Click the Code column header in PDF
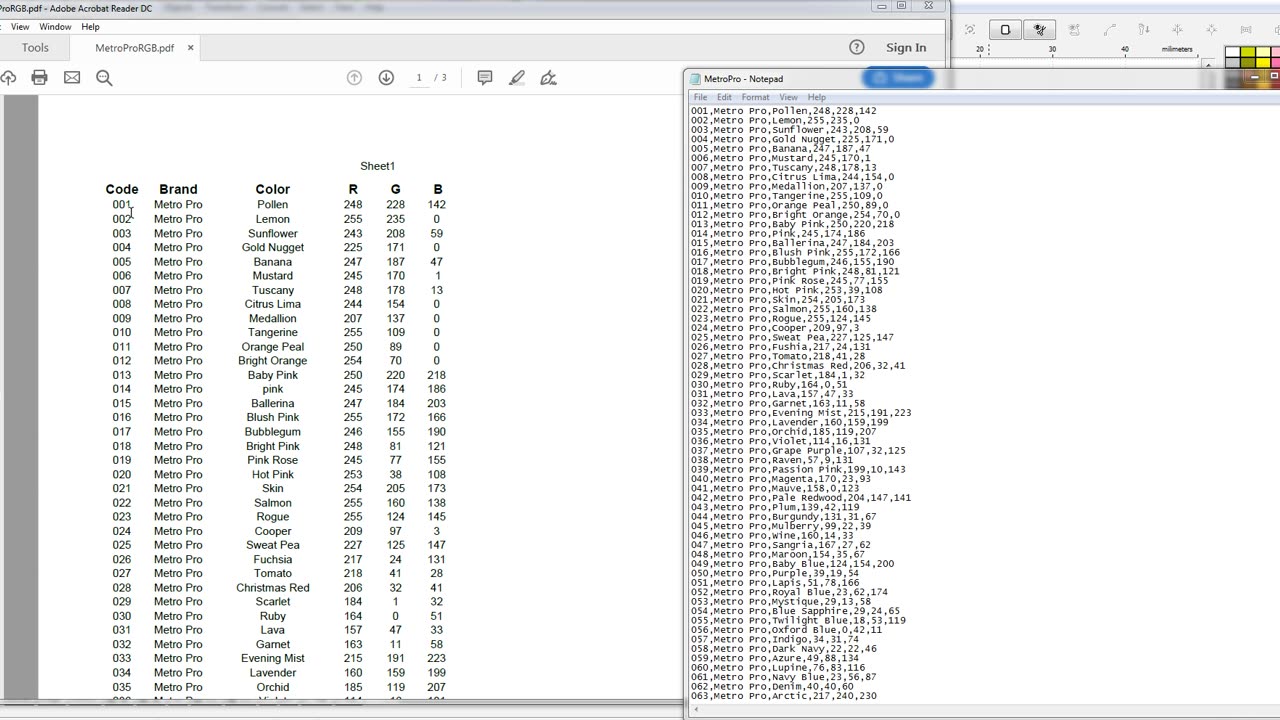 (x=122, y=189)
